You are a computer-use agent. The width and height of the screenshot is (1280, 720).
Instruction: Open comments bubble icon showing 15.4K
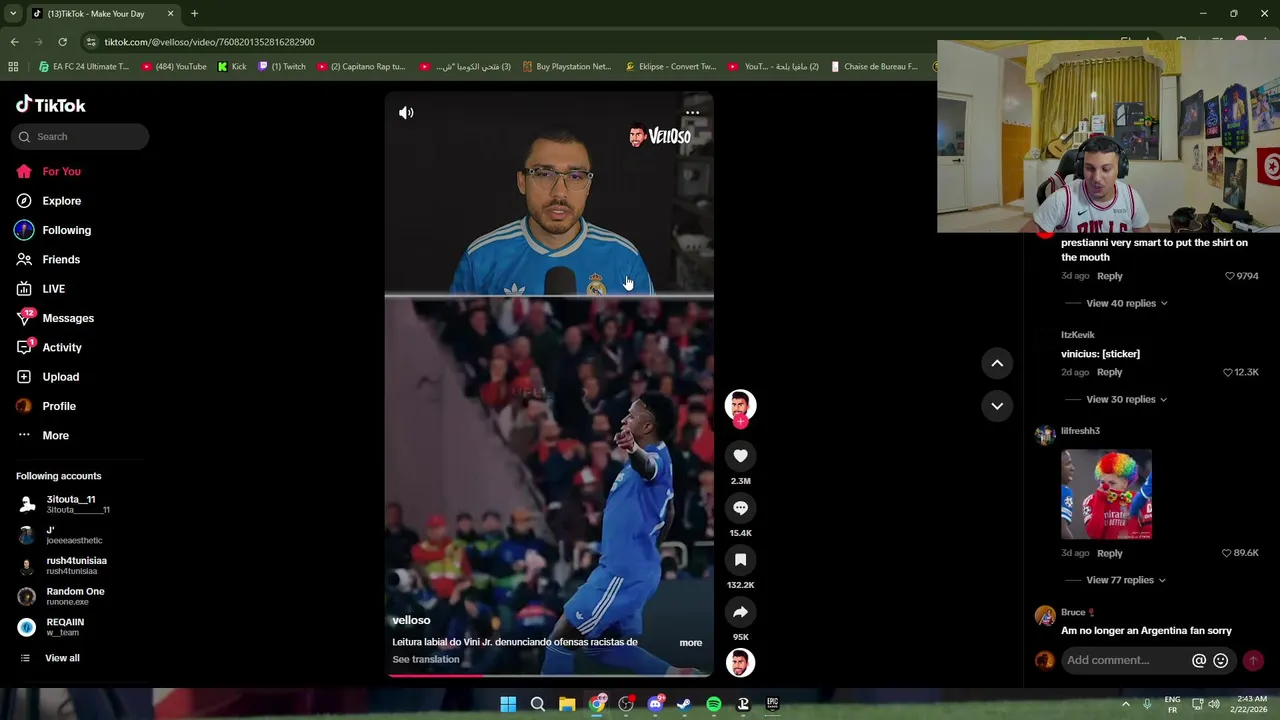click(x=740, y=508)
